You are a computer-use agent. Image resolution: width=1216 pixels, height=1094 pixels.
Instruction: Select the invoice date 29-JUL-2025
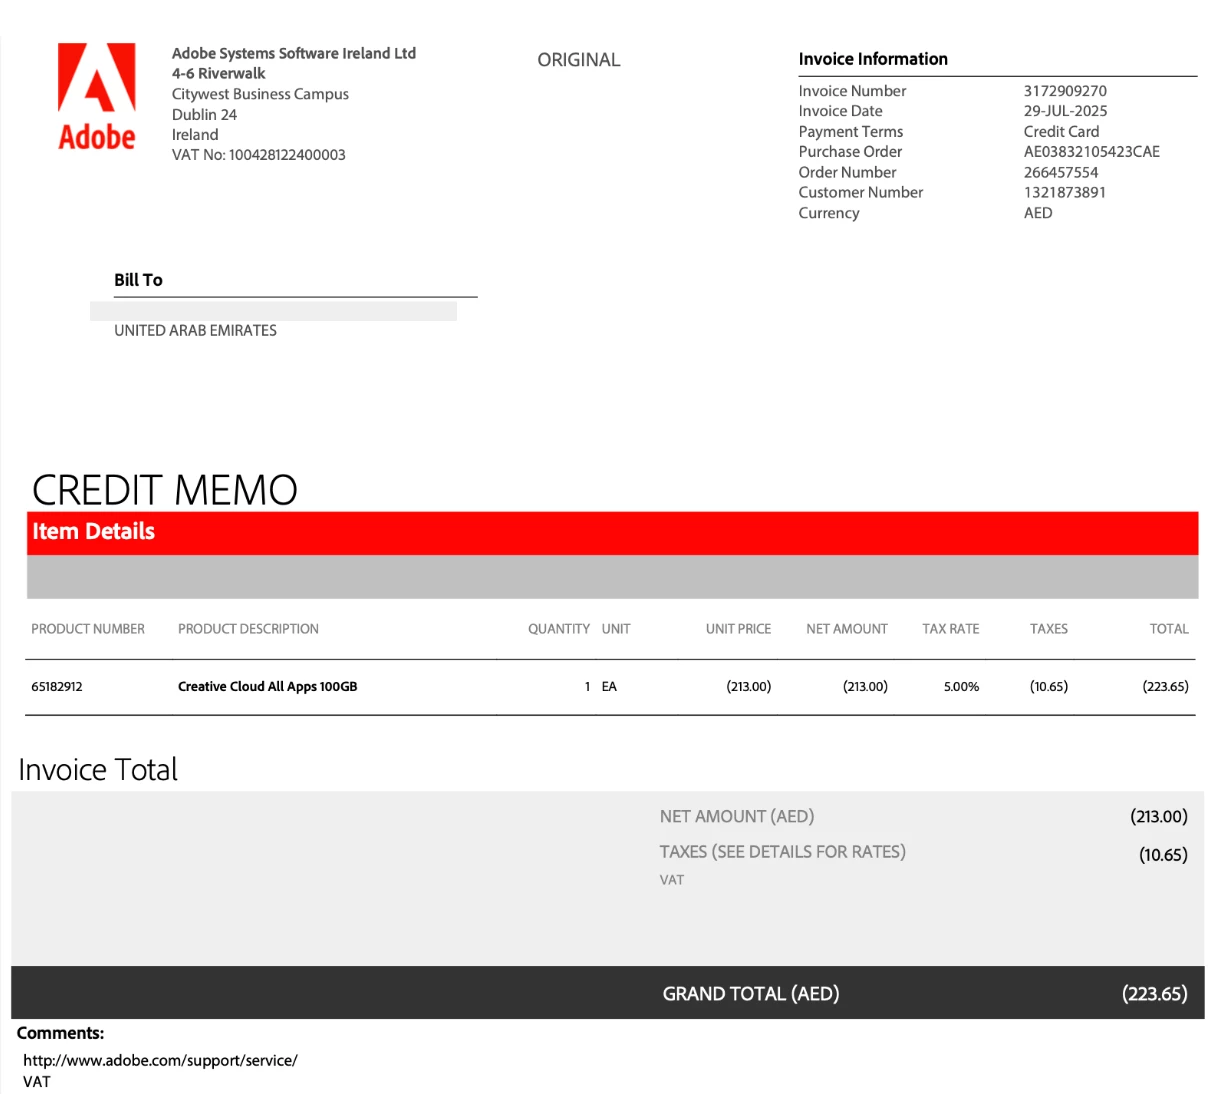click(1065, 111)
